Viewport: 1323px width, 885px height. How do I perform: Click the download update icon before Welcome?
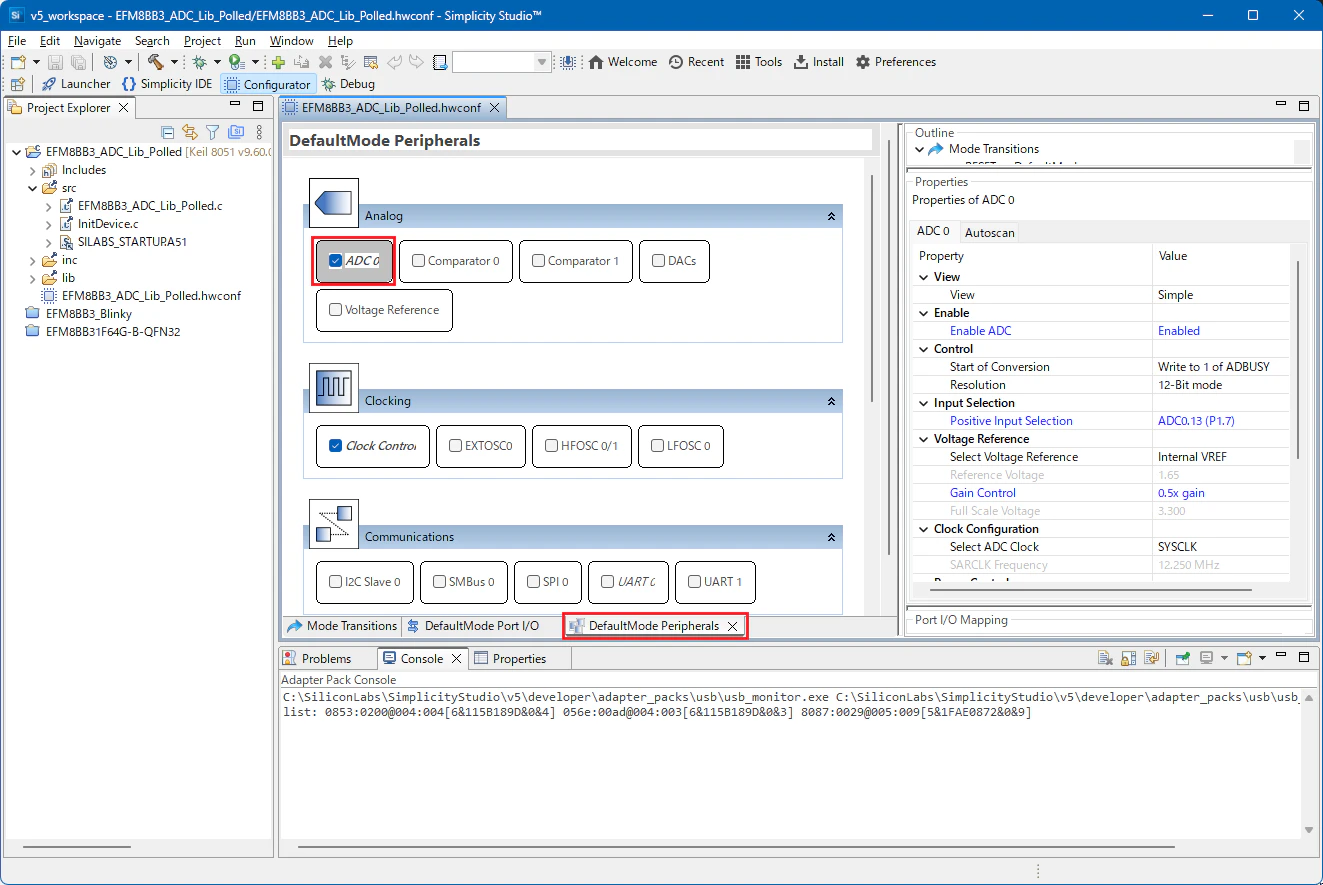coord(568,62)
